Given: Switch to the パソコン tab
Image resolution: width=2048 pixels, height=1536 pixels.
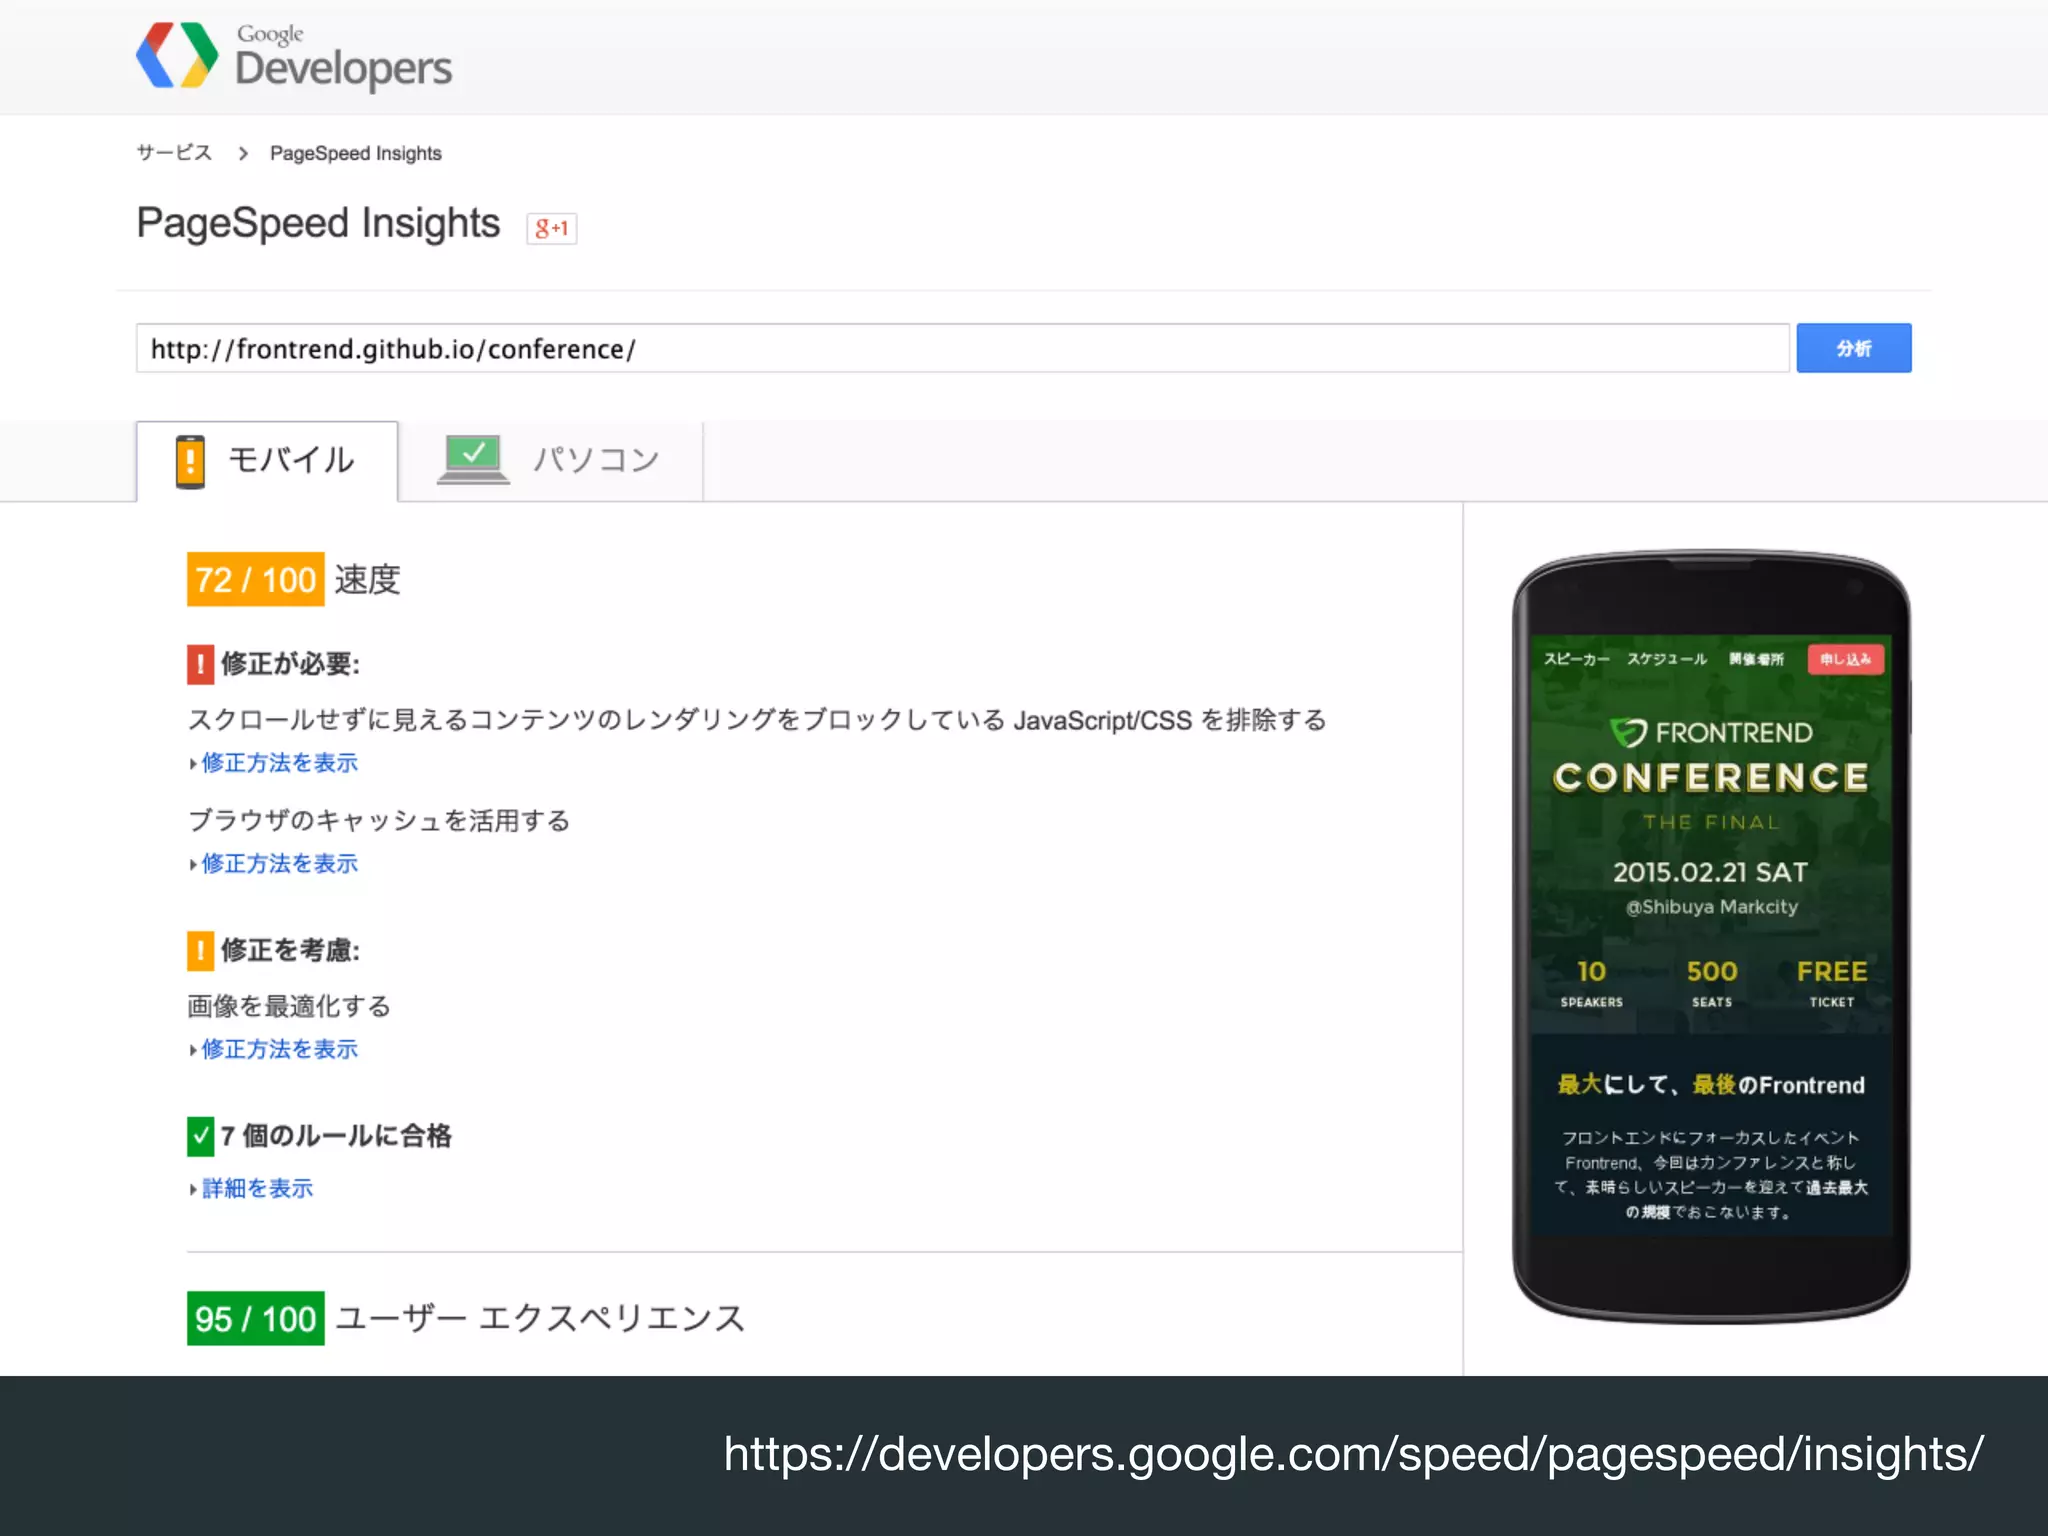Looking at the screenshot, I should pyautogui.click(x=551, y=461).
